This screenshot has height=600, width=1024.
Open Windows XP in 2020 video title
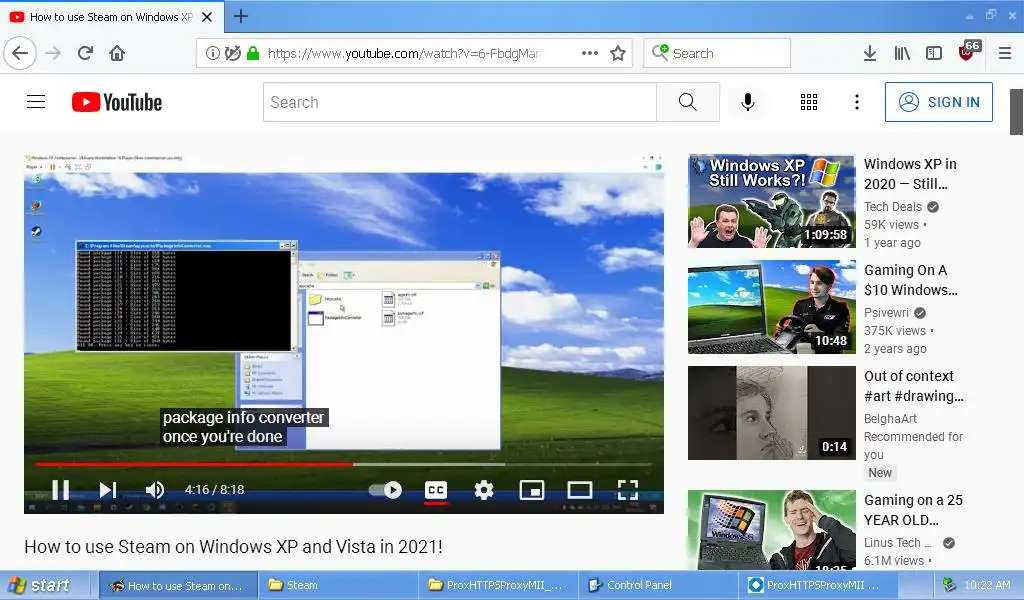click(910, 174)
